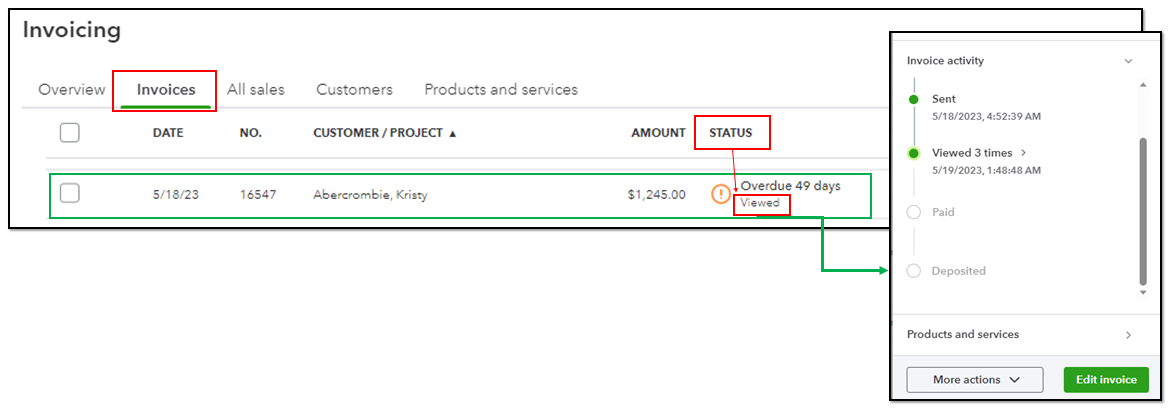Click the sort arrow beside Customer / Project

click(x=453, y=133)
